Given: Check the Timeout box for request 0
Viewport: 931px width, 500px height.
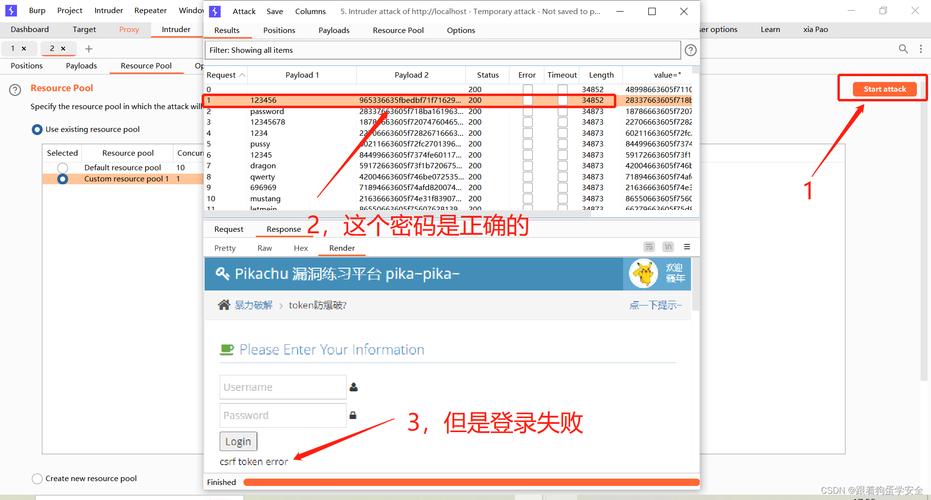Looking at the screenshot, I should click(x=562, y=89).
